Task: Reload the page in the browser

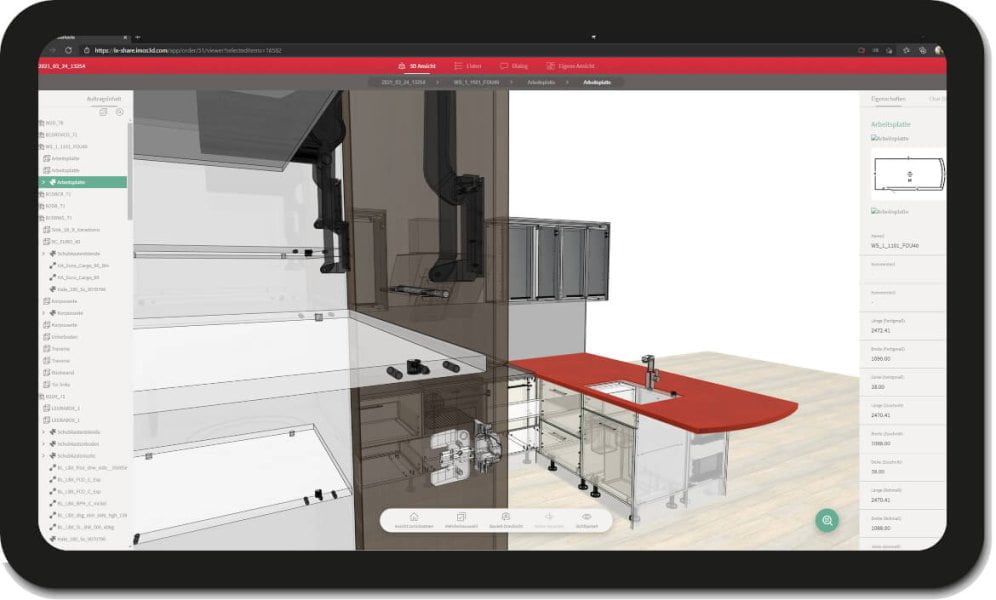Action: click(x=68, y=50)
